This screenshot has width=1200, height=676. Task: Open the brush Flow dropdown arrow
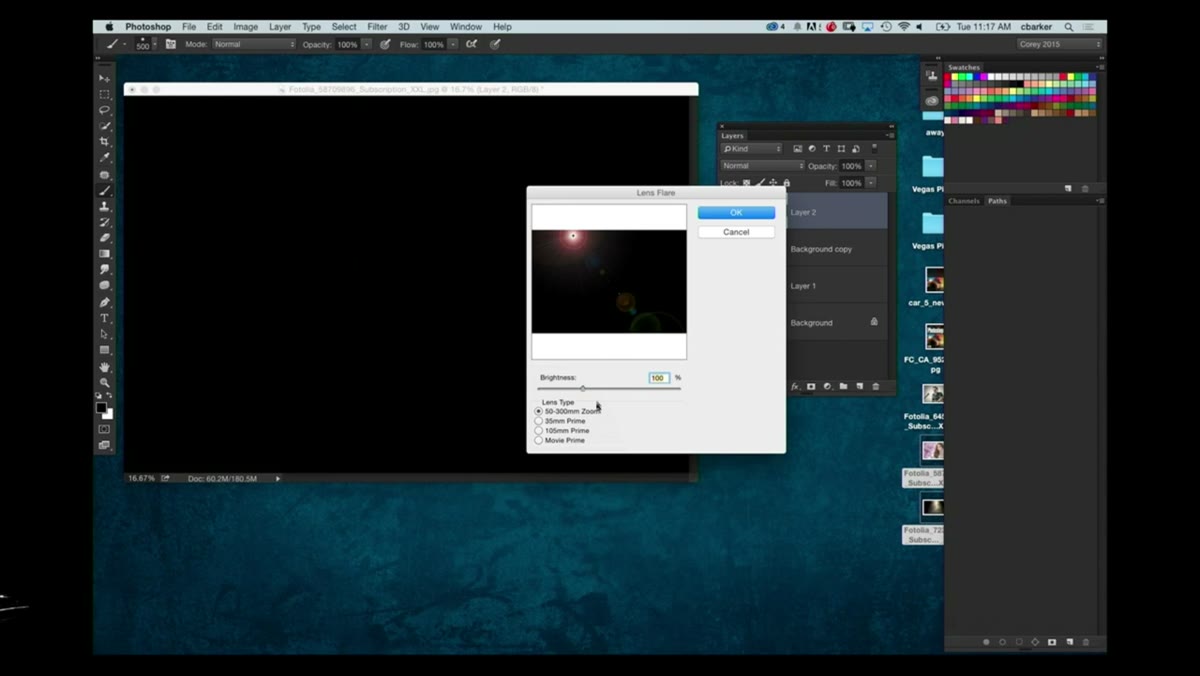point(452,44)
